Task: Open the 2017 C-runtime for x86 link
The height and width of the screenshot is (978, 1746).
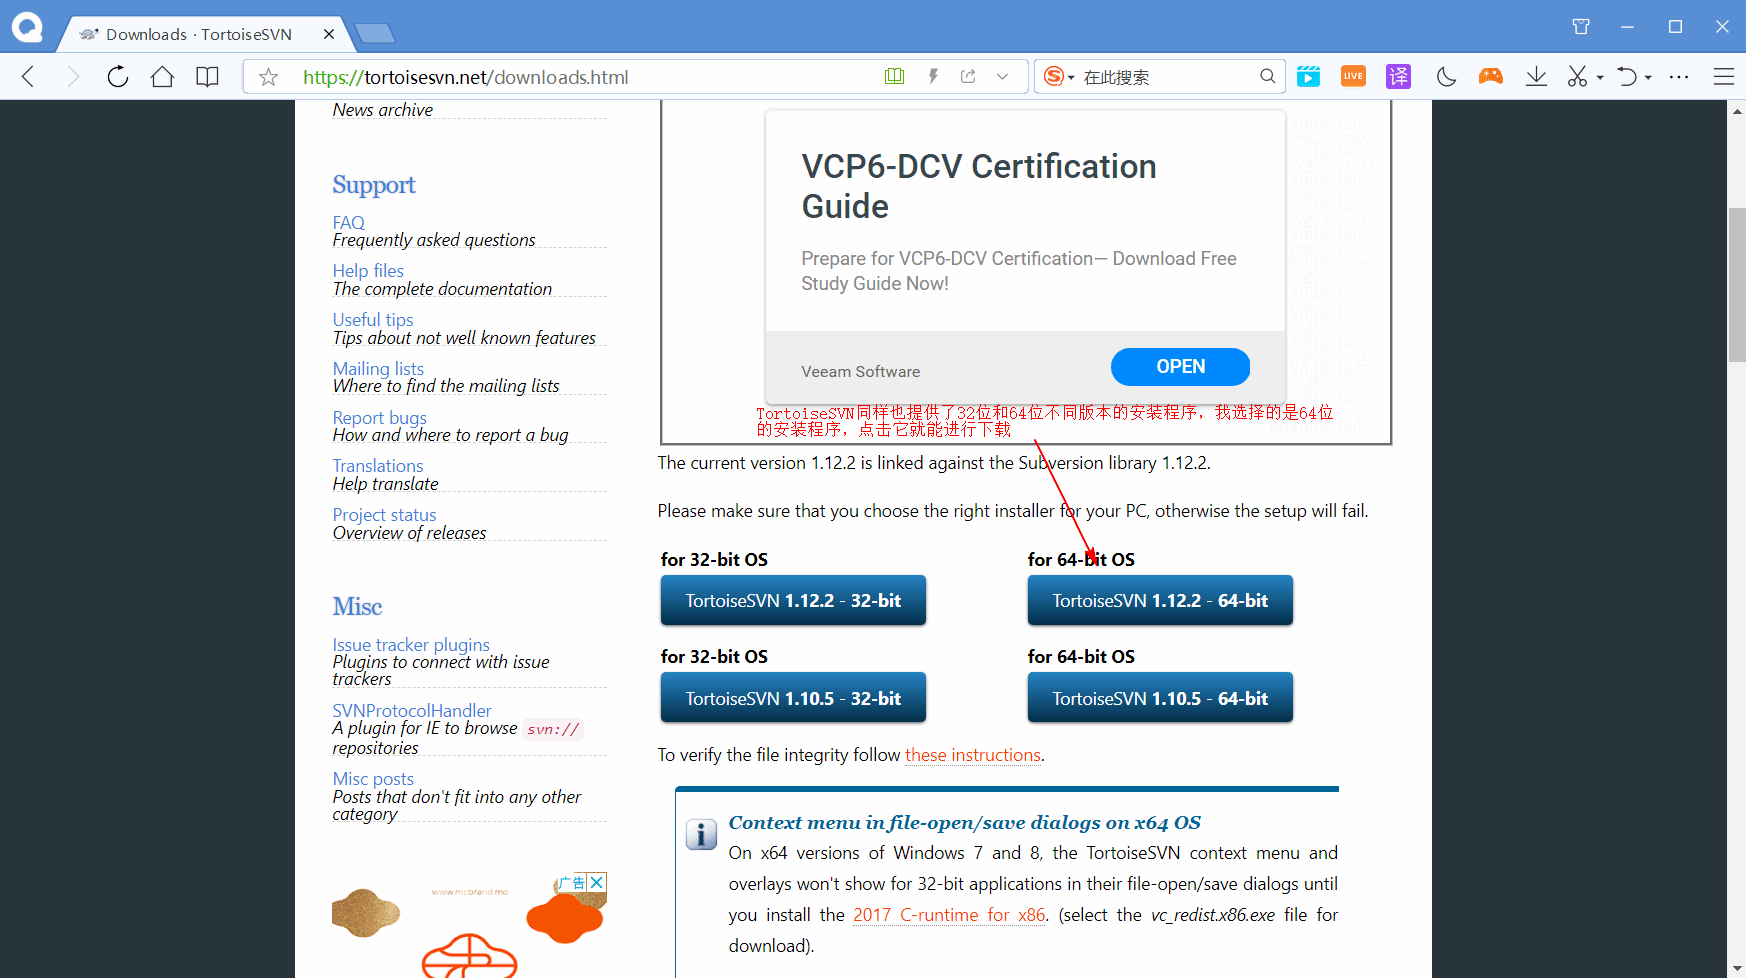Action: (x=949, y=915)
